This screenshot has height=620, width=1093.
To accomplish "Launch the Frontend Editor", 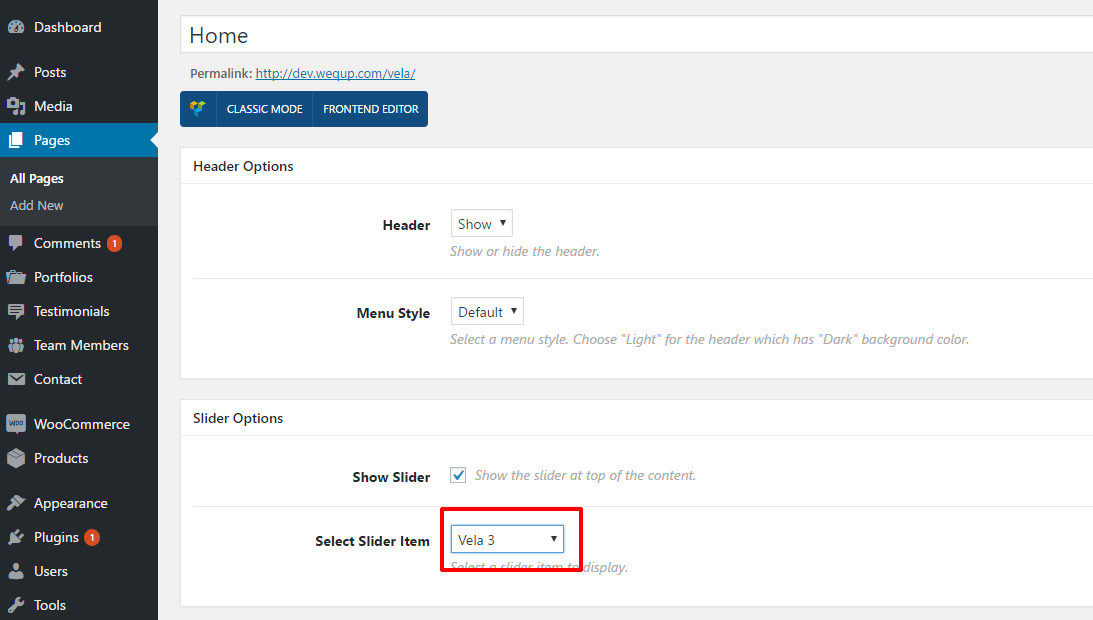I will [370, 109].
